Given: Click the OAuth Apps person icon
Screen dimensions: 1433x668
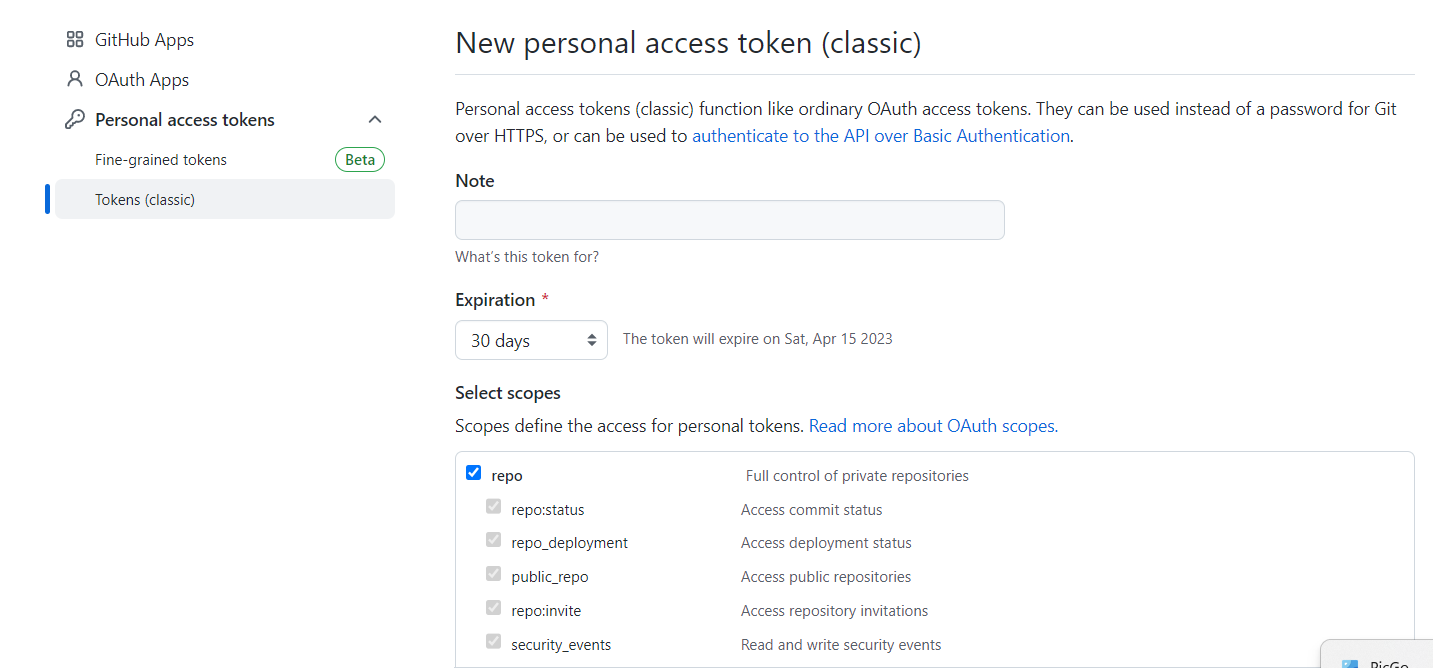Looking at the screenshot, I should (x=74, y=79).
